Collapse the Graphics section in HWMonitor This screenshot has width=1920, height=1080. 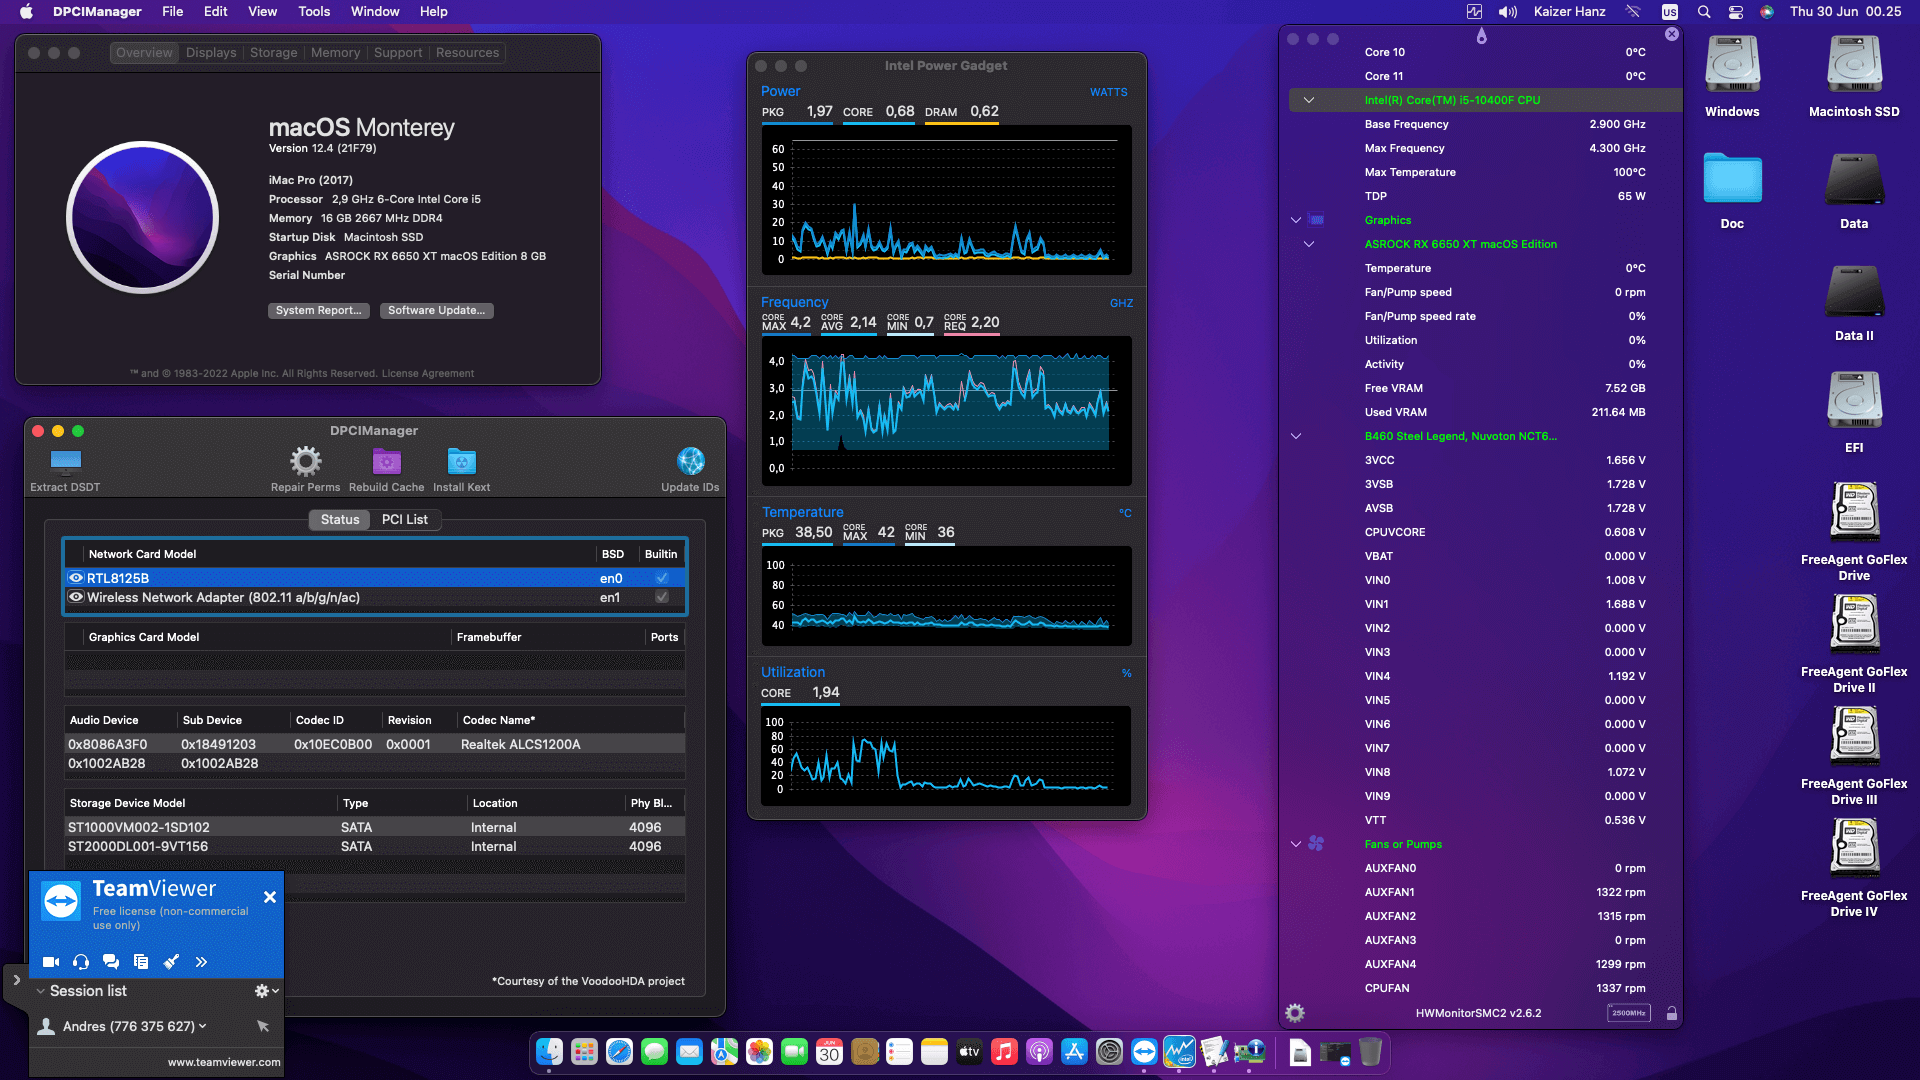(x=1296, y=220)
